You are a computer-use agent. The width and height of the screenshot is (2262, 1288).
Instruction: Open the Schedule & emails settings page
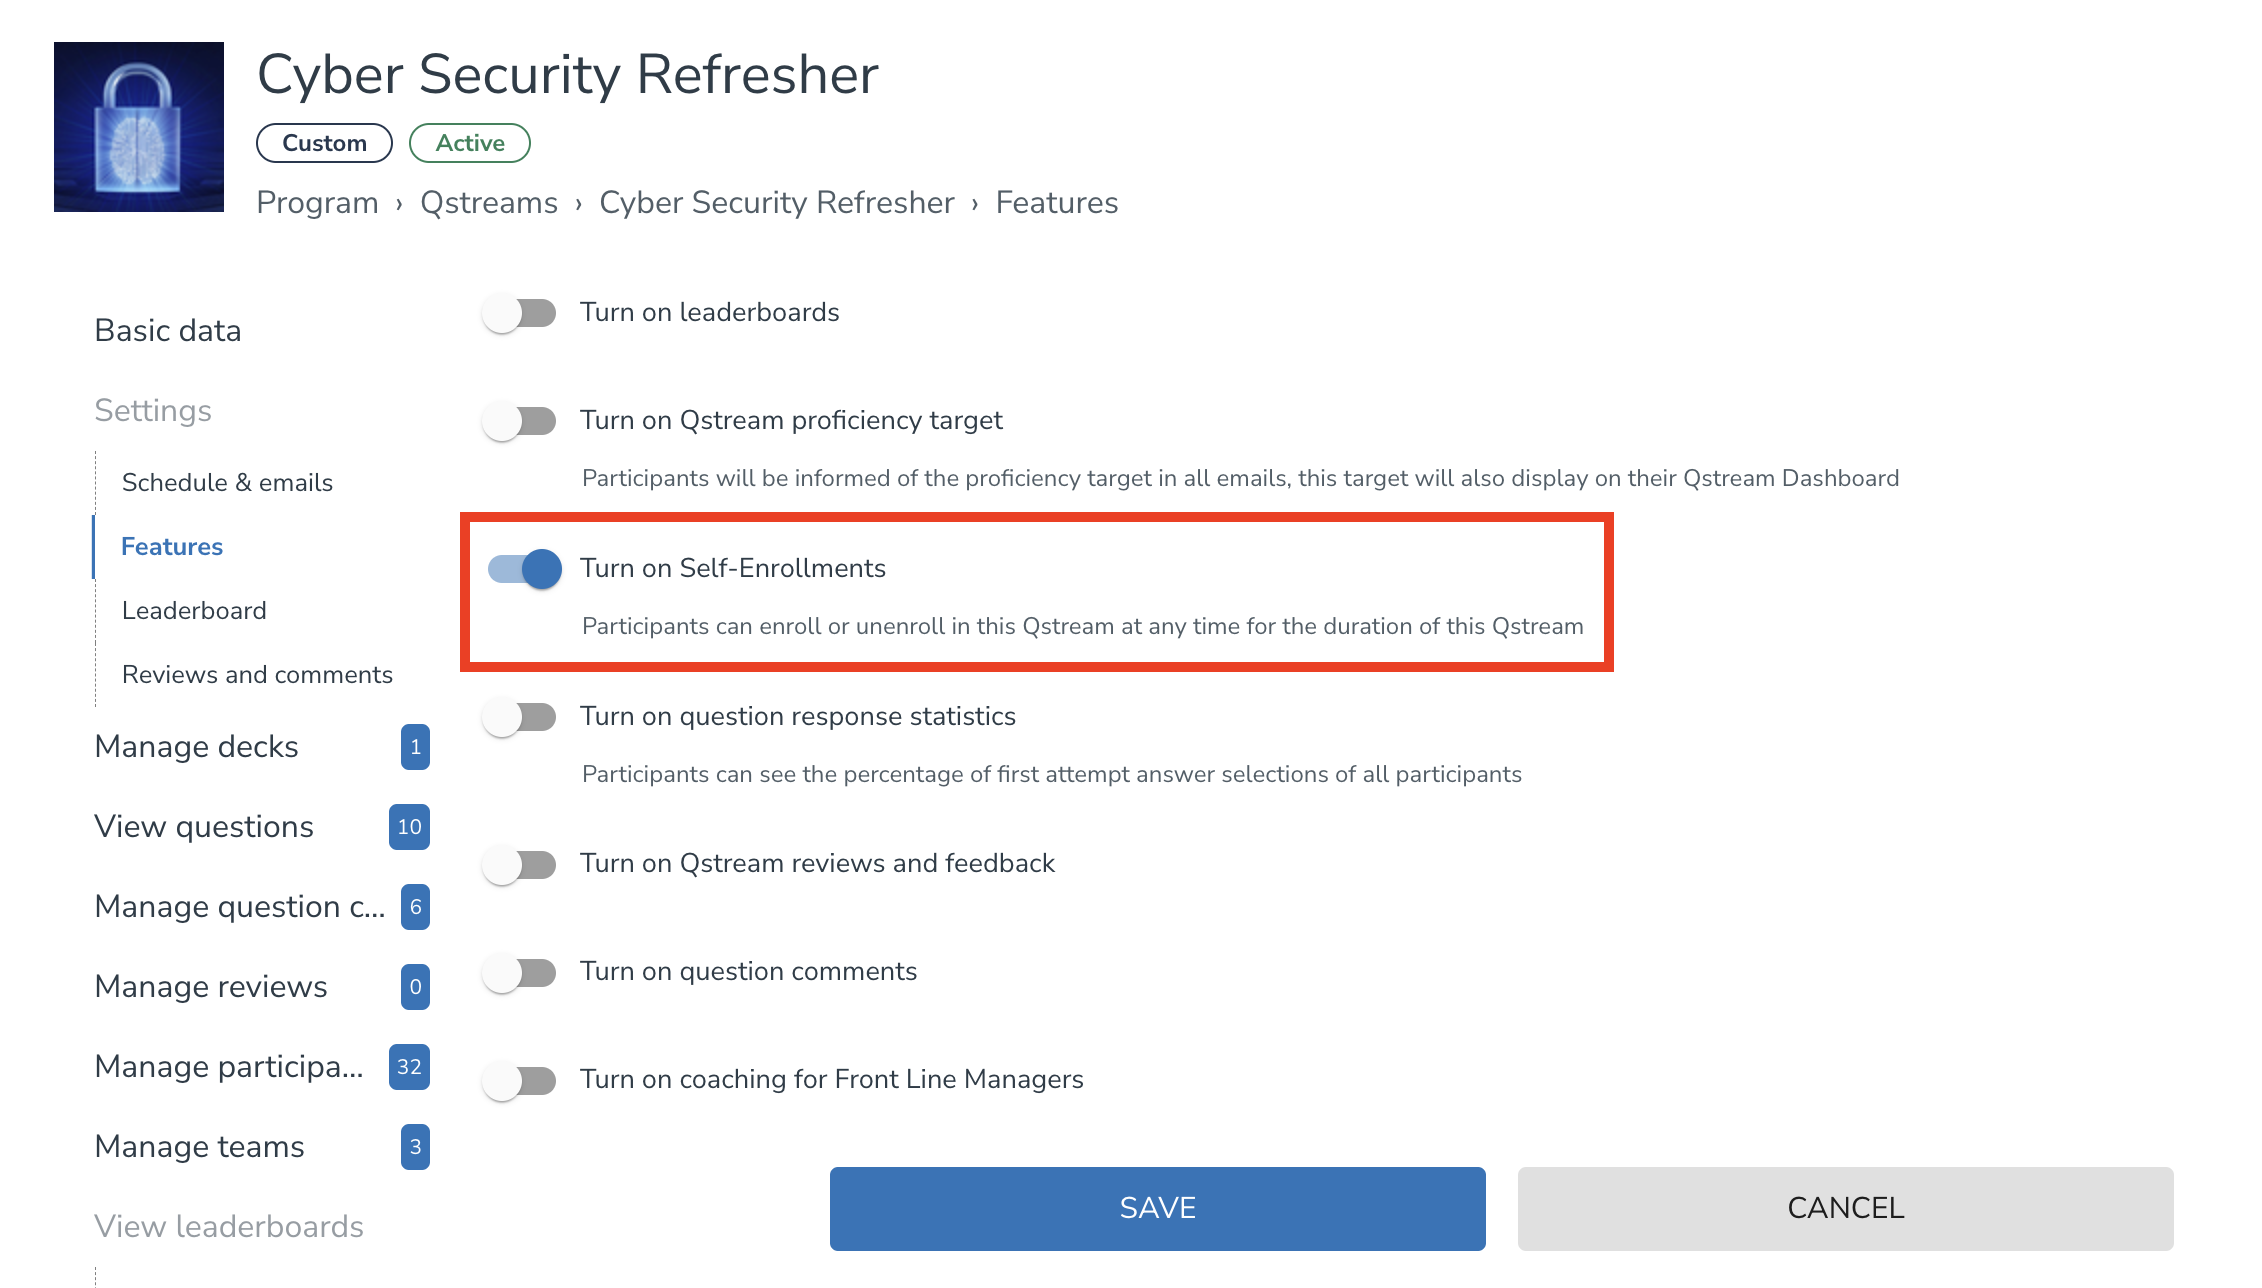click(x=227, y=483)
